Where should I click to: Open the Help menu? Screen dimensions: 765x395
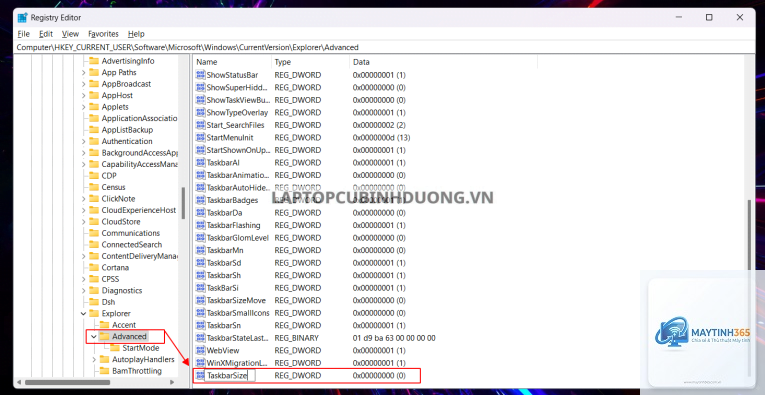[136, 34]
